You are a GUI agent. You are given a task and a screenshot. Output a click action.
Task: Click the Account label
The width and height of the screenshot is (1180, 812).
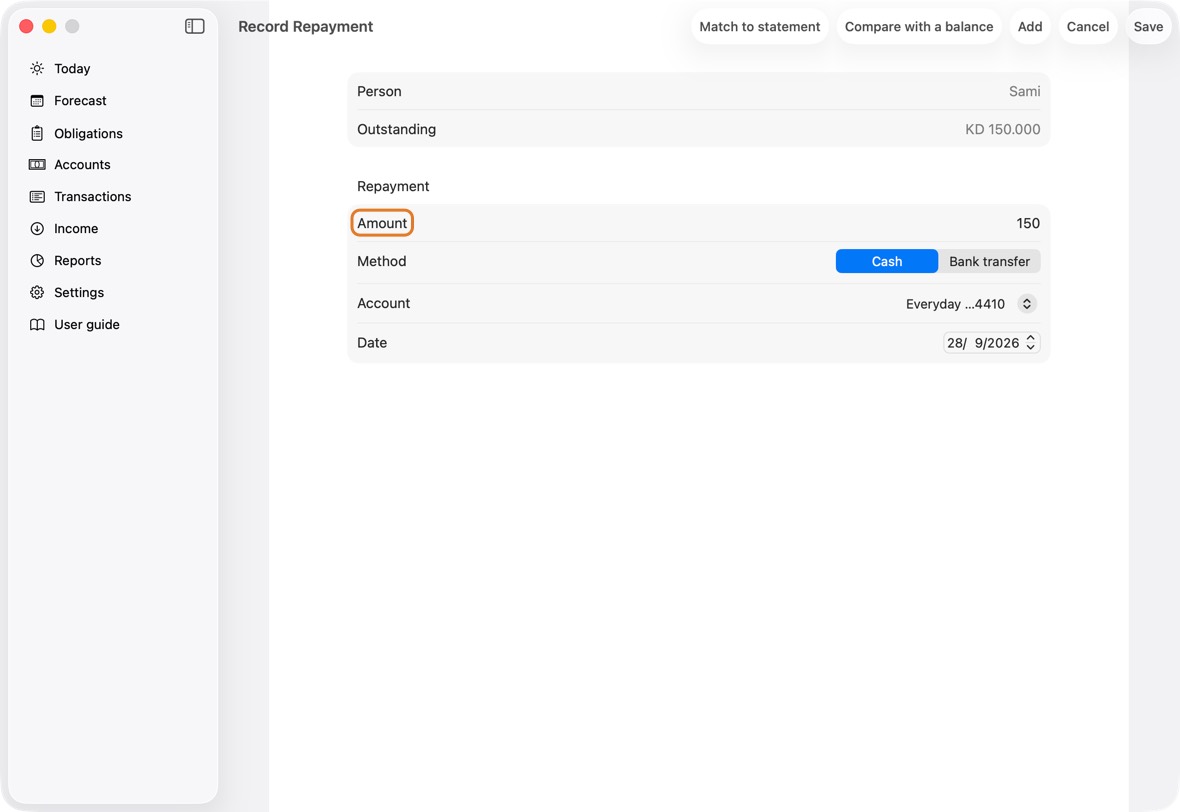[x=383, y=303]
